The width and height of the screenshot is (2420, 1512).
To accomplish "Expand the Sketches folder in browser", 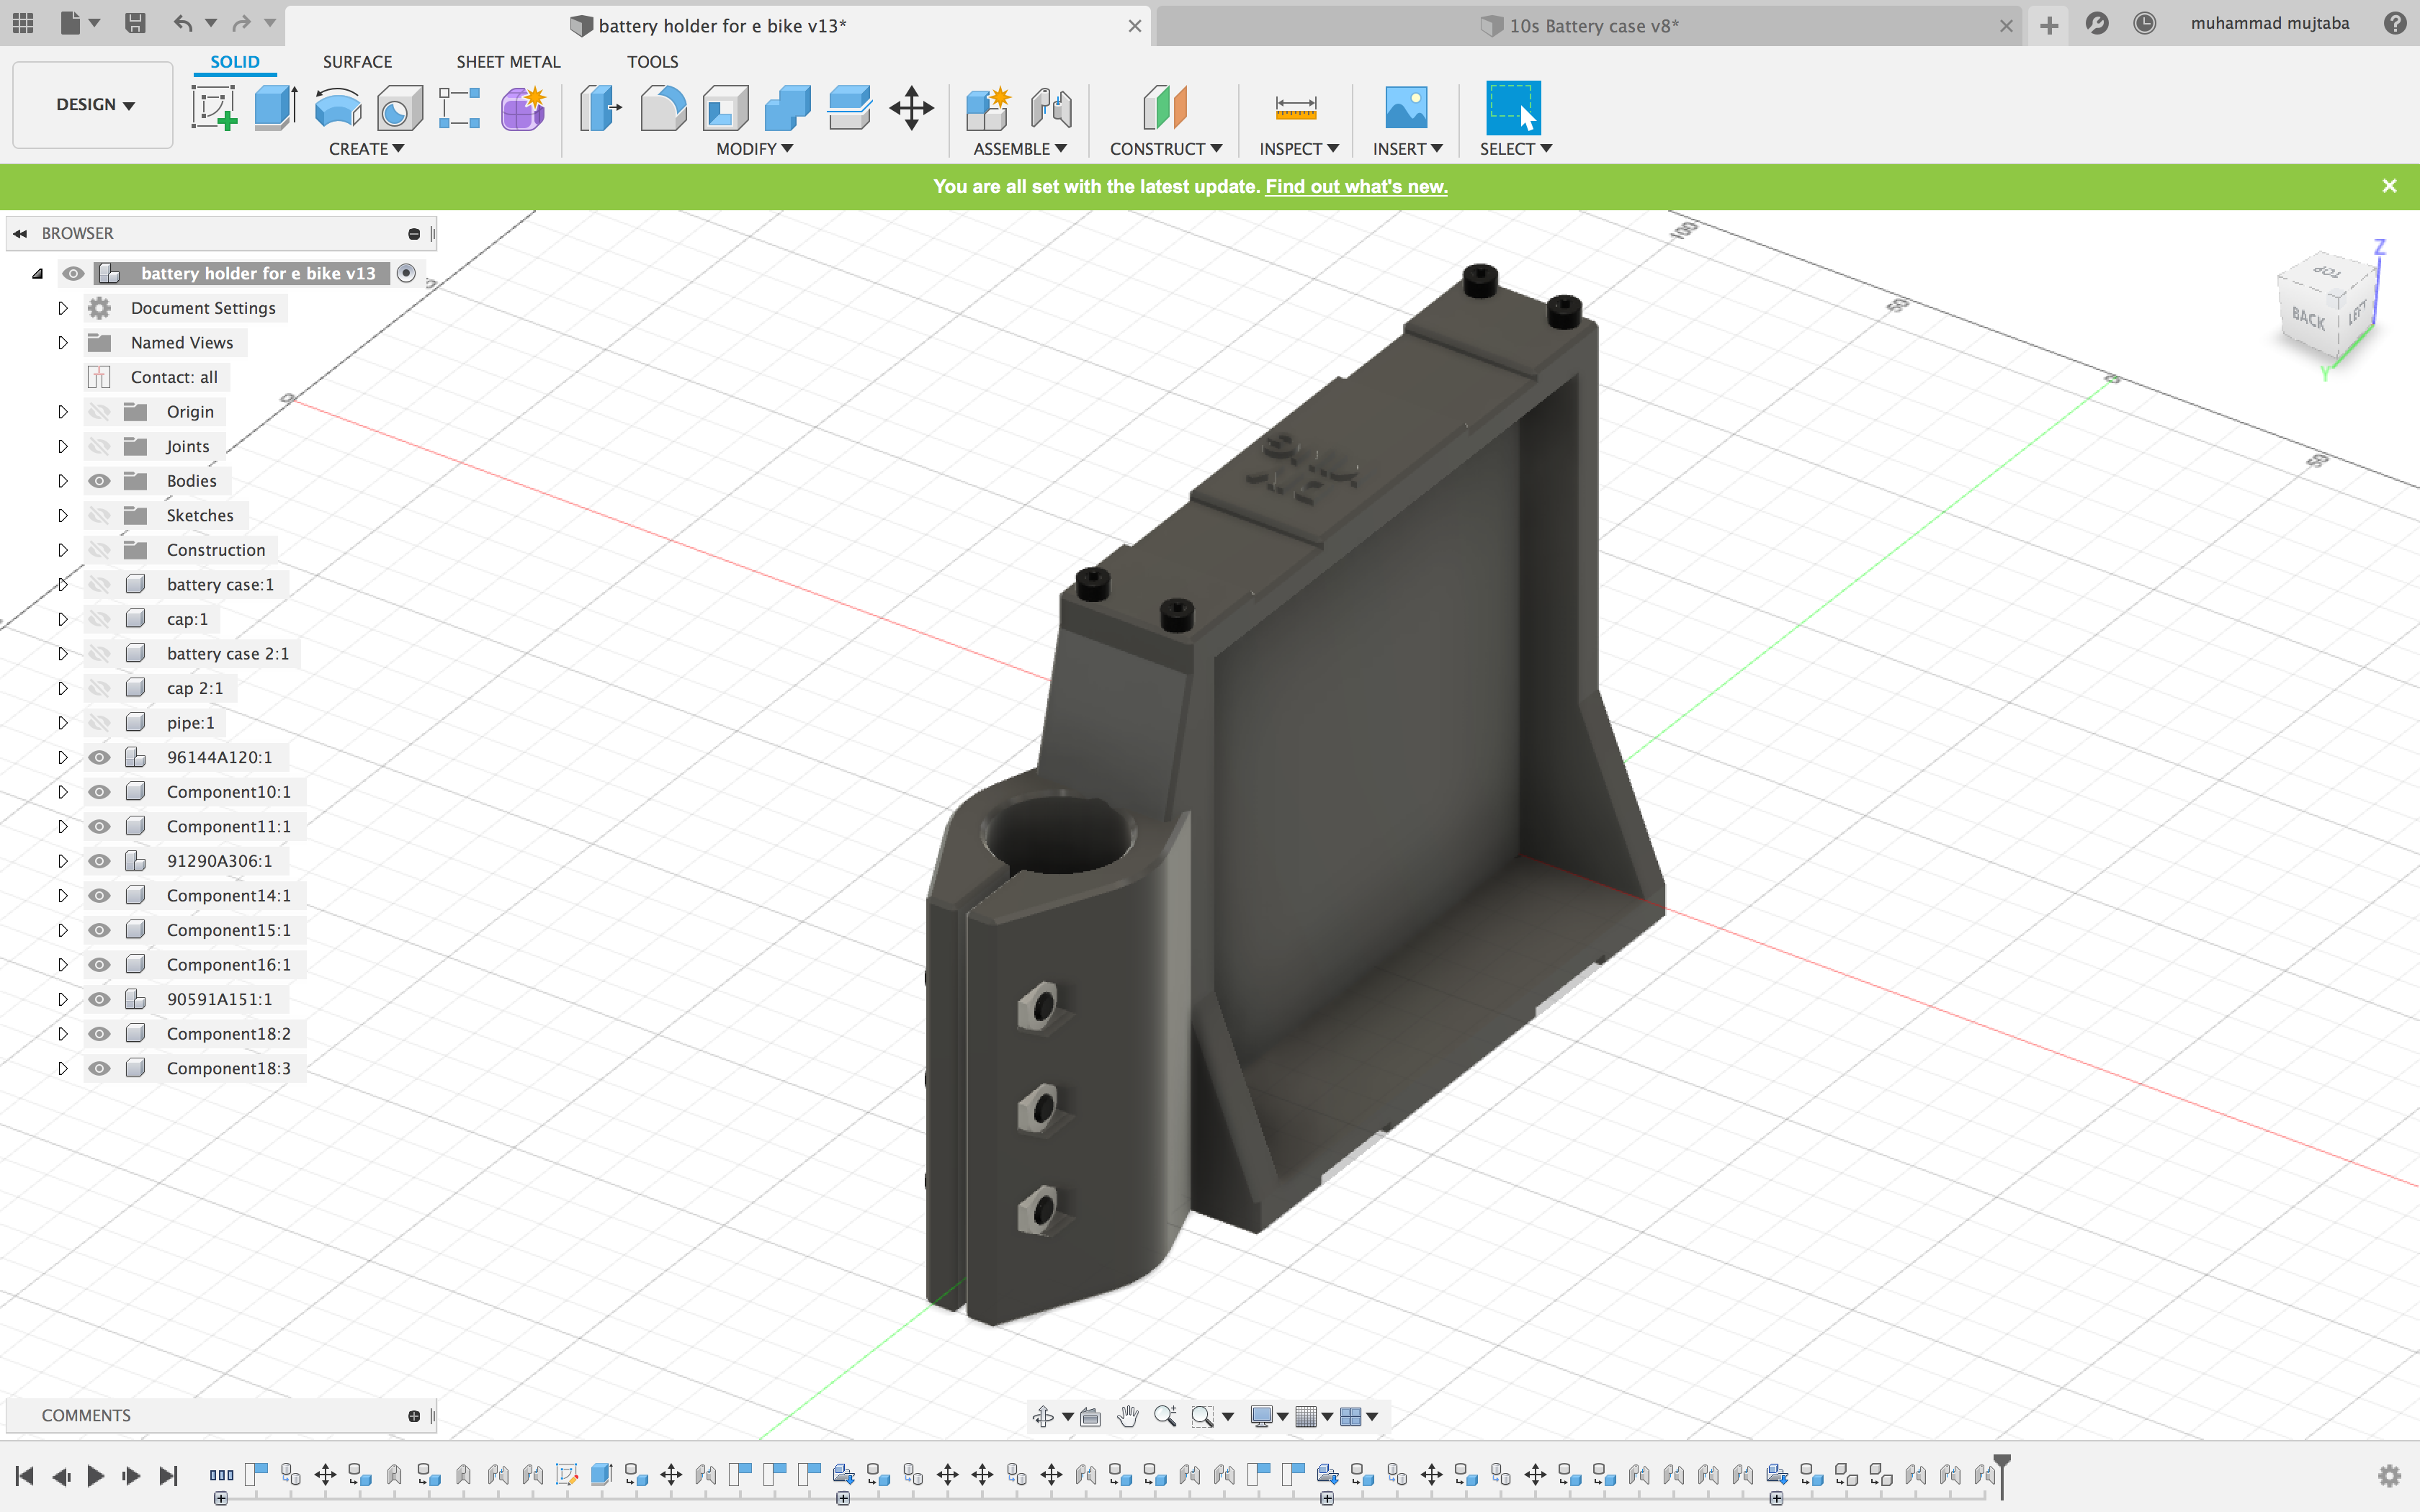I will tap(61, 514).
